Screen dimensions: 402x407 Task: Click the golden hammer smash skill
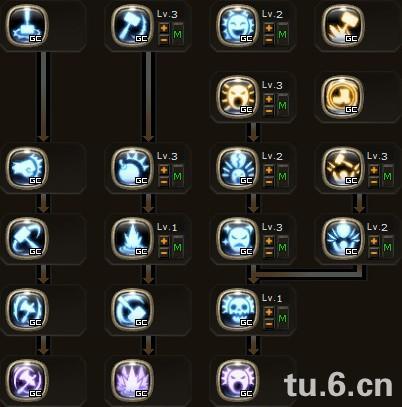[343, 25]
